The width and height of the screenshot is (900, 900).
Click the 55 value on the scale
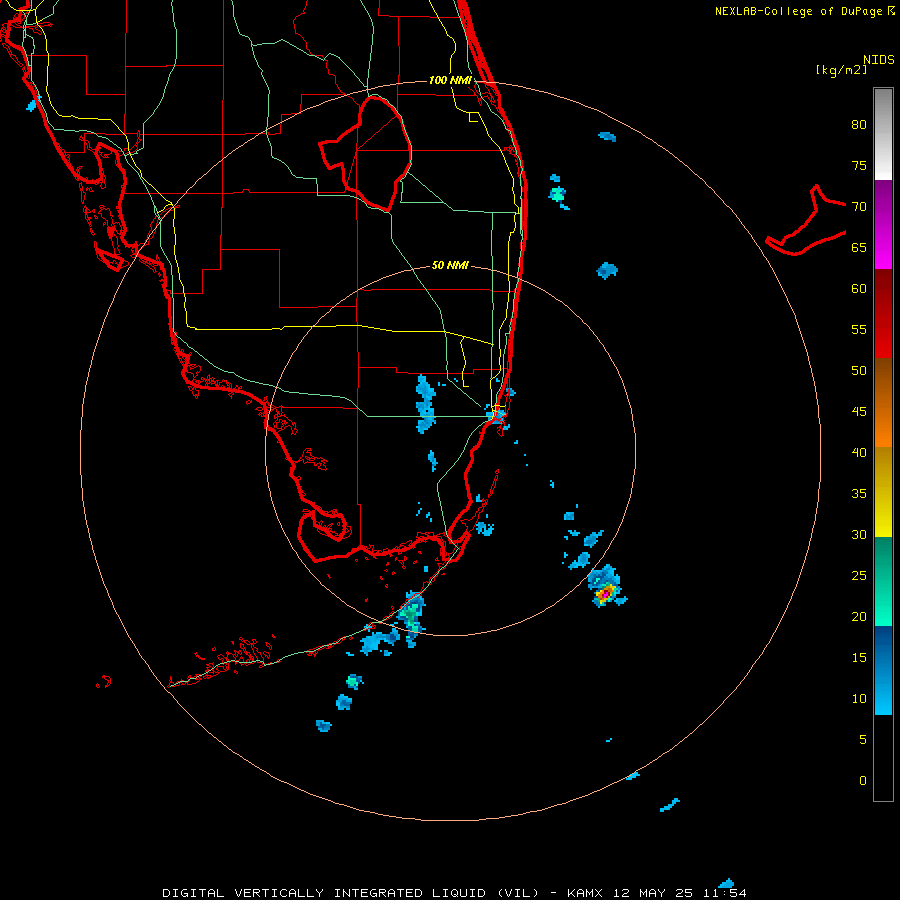[859, 329]
